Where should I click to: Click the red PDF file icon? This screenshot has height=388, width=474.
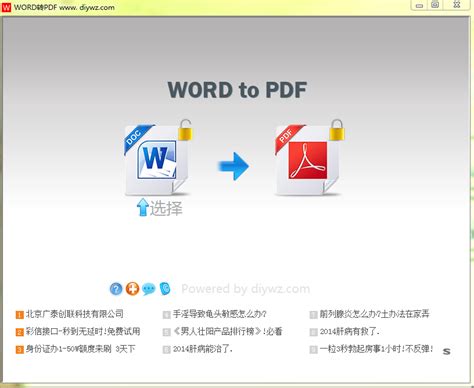coord(307,160)
